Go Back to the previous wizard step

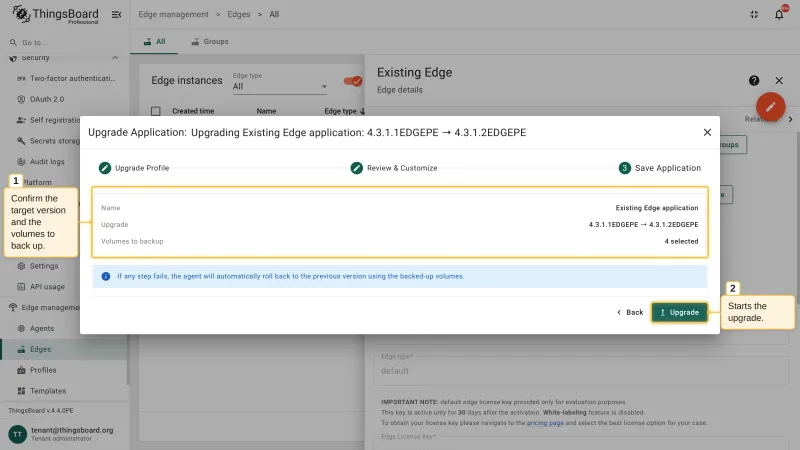pos(630,312)
